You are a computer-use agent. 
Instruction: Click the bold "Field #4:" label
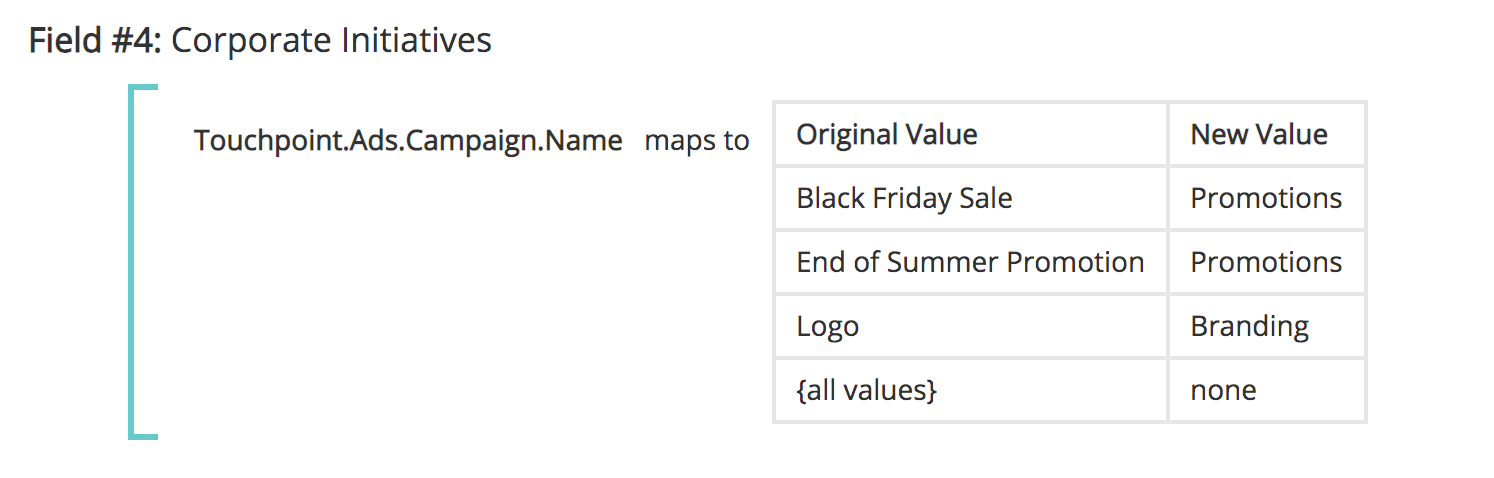(x=96, y=41)
